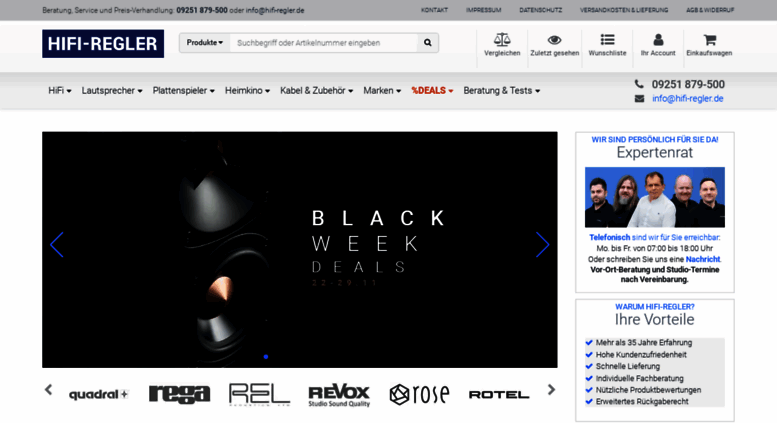Move brand carousel to next logos
The height and width of the screenshot is (423, 777).
click(551, 390)
